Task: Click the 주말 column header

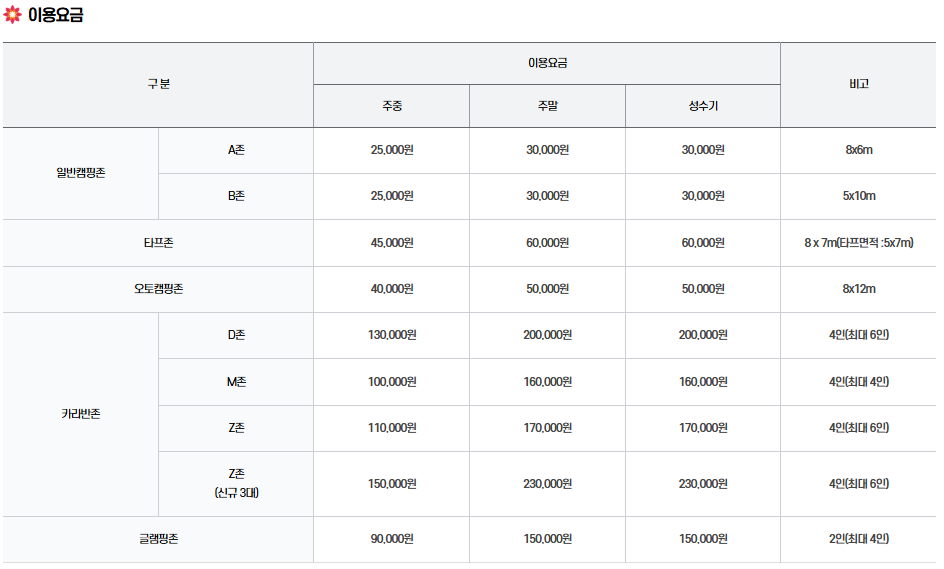Action: [548, 106]
